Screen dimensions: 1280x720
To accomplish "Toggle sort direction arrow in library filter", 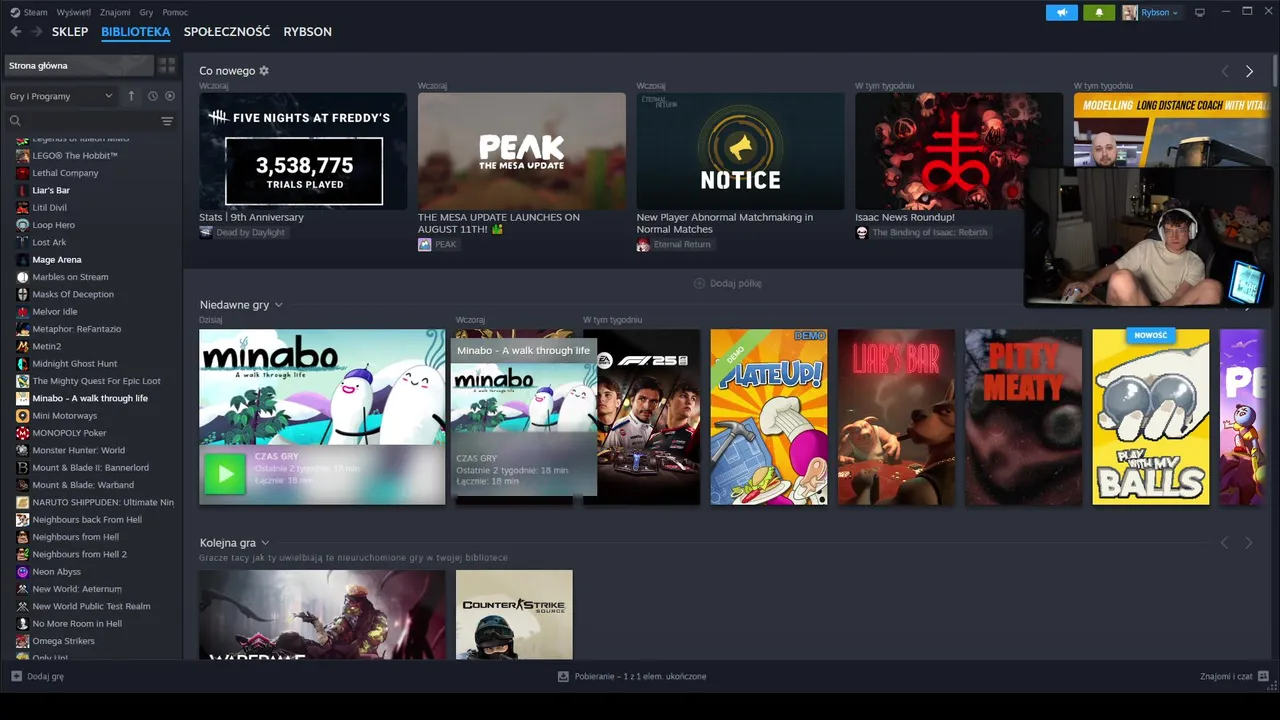I will [x=131, y=96].
